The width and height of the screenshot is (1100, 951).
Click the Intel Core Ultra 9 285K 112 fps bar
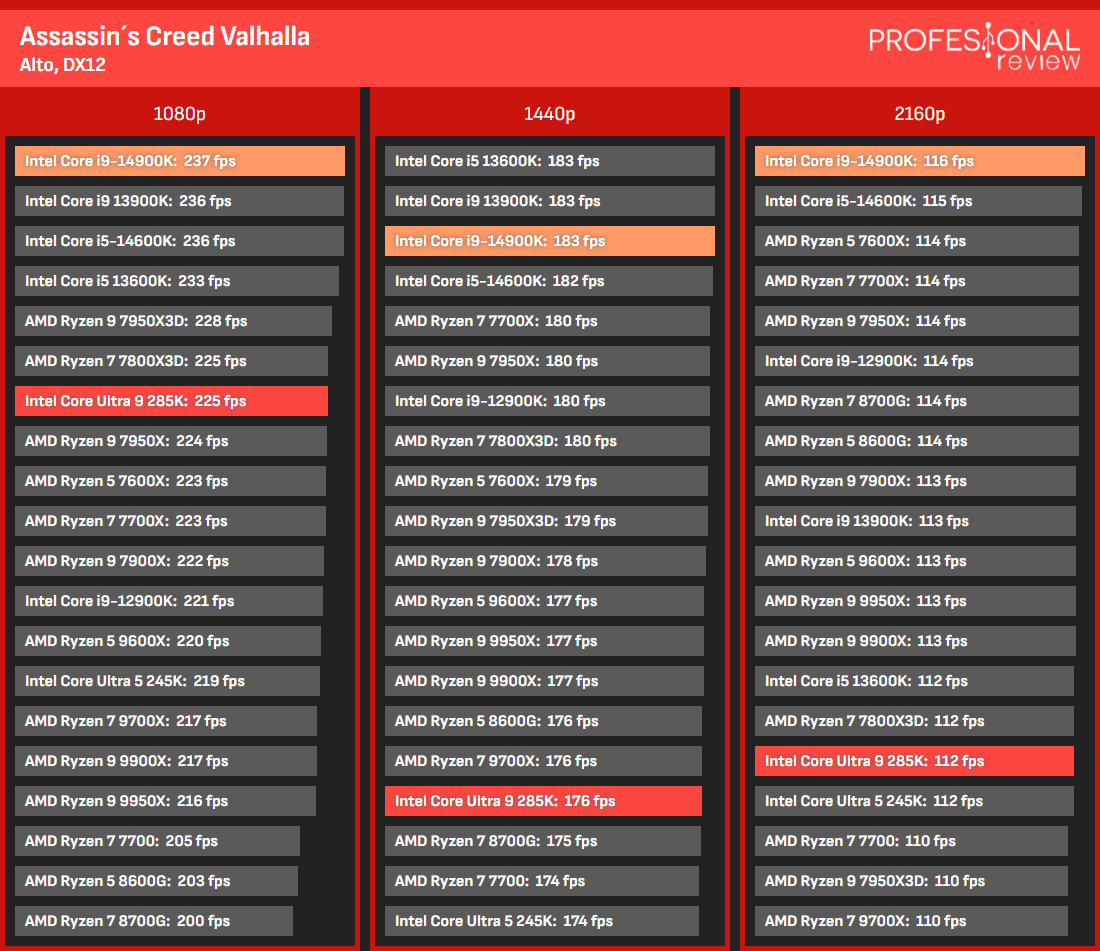click(x=914, y=761)
